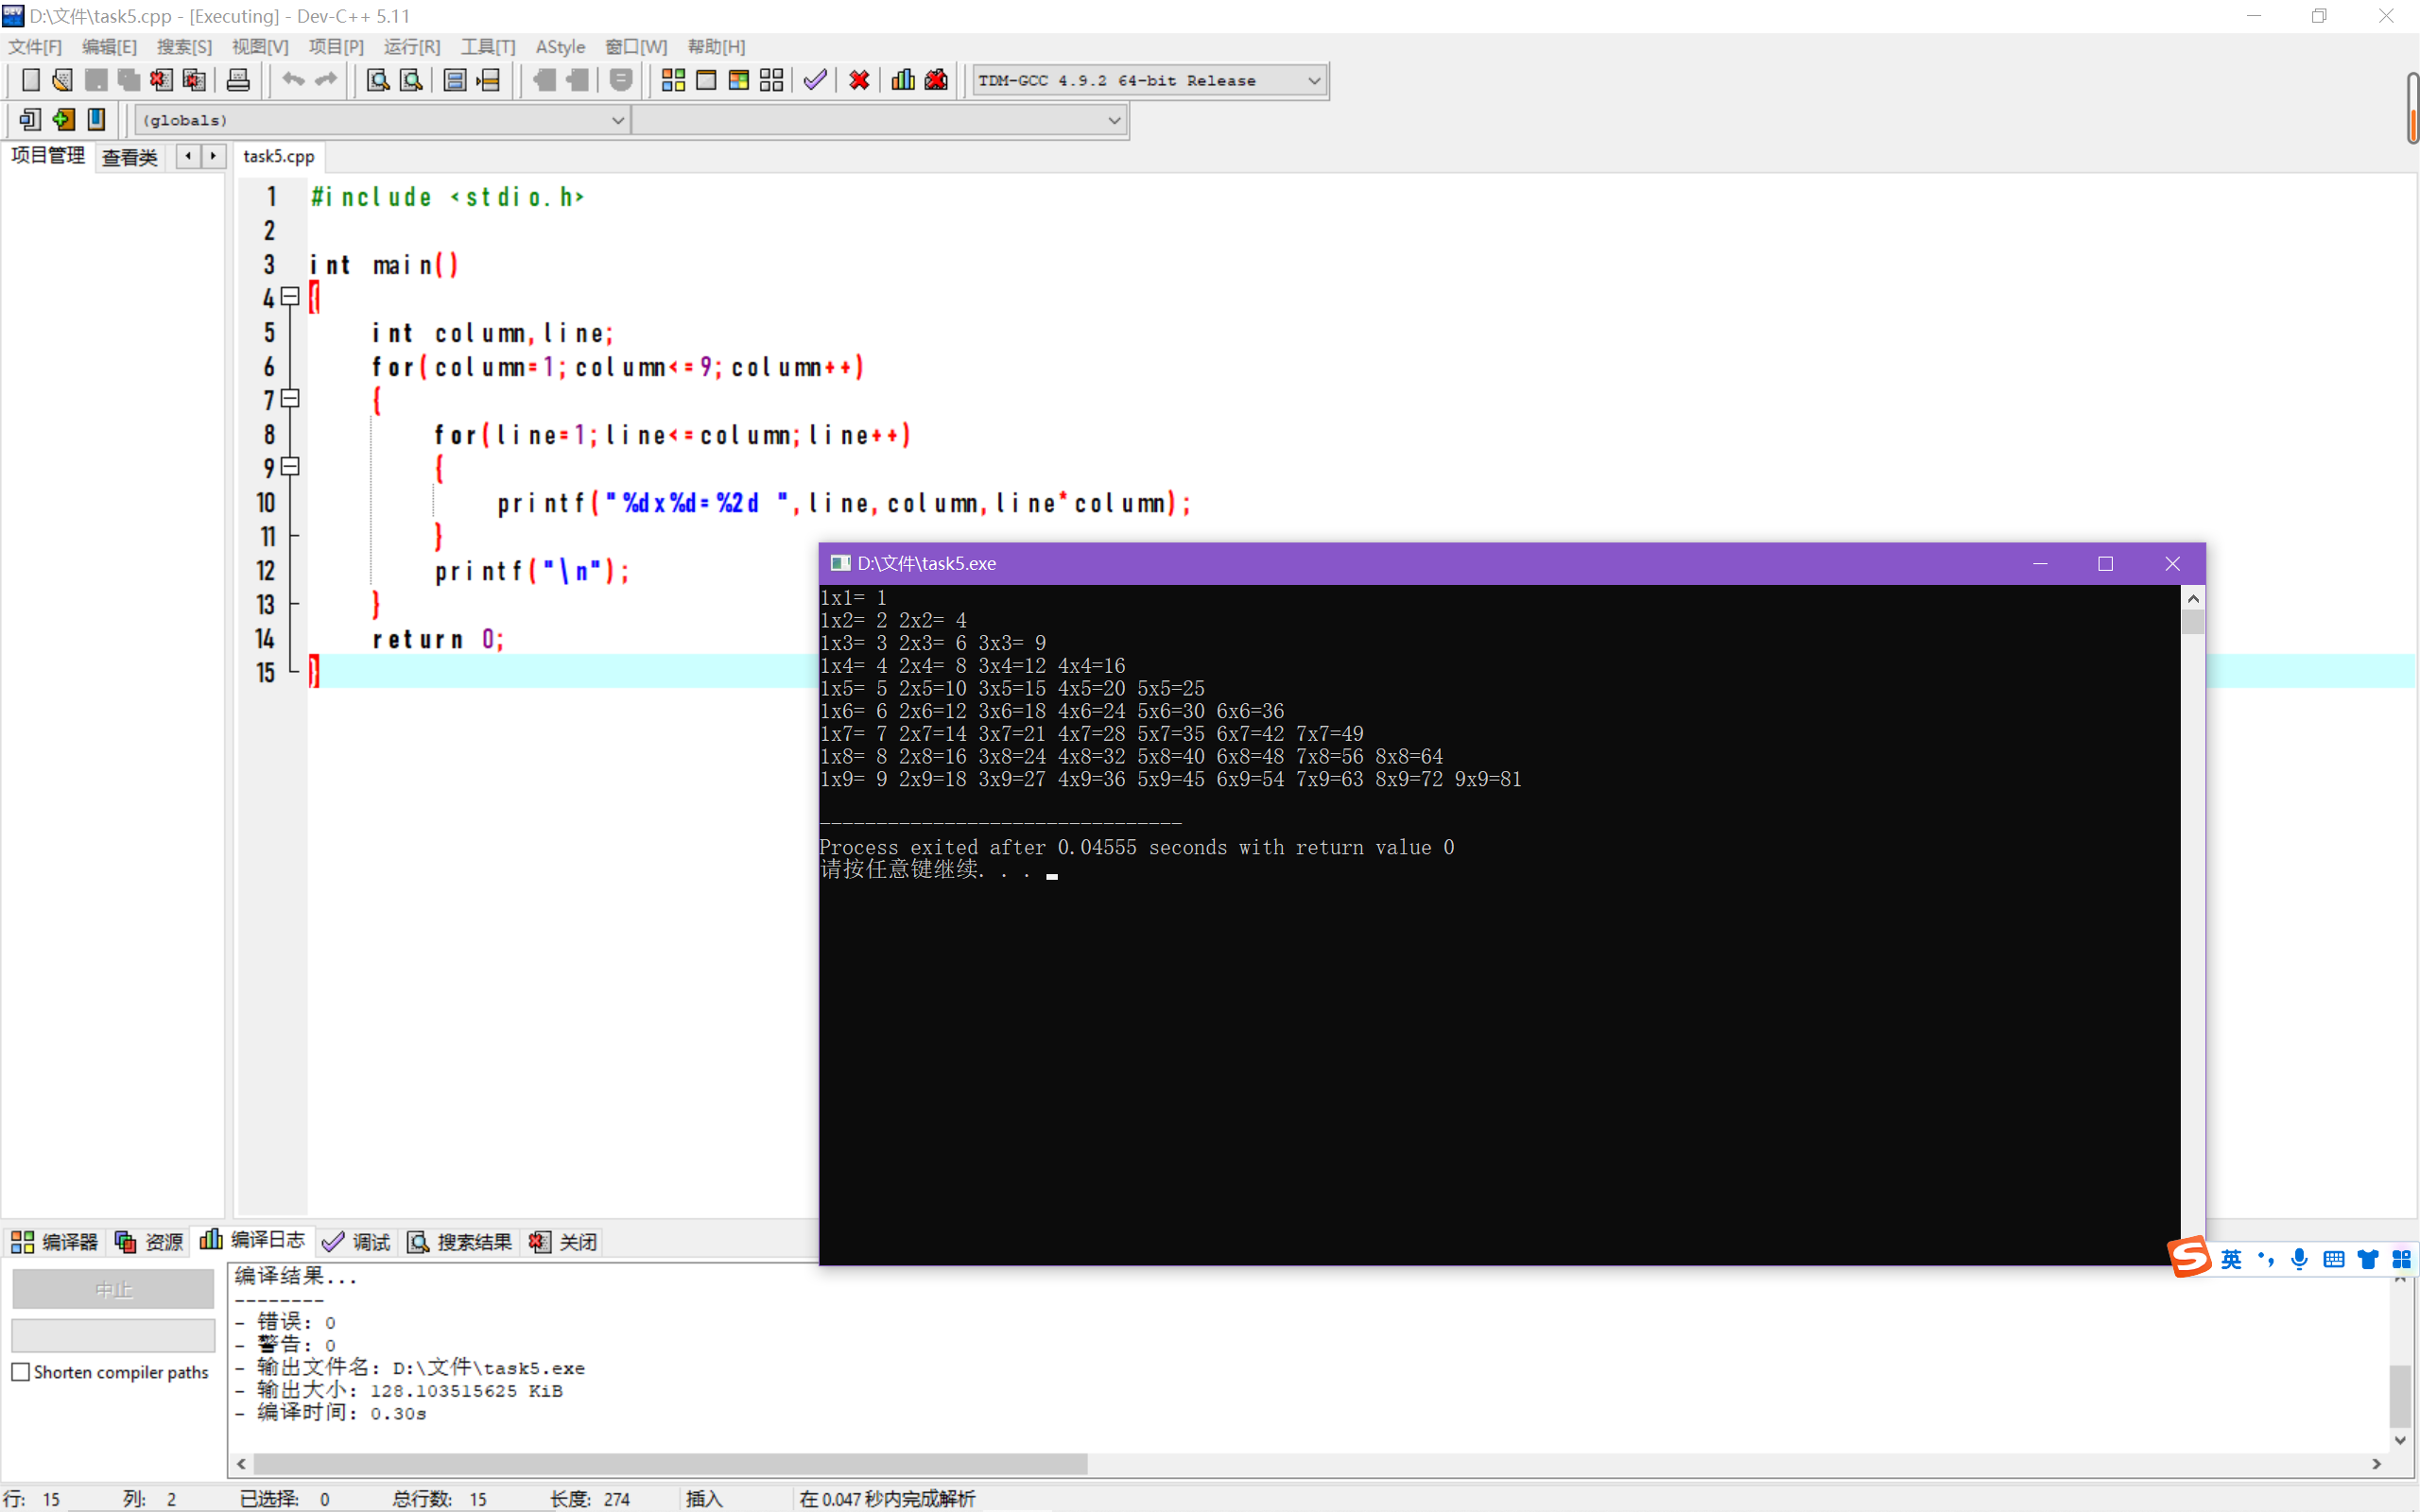Viewport: 2420px width, 1512px height.
Task: Click the 关闭 button in bottom panel
Action: click(x=564, y=1242)
